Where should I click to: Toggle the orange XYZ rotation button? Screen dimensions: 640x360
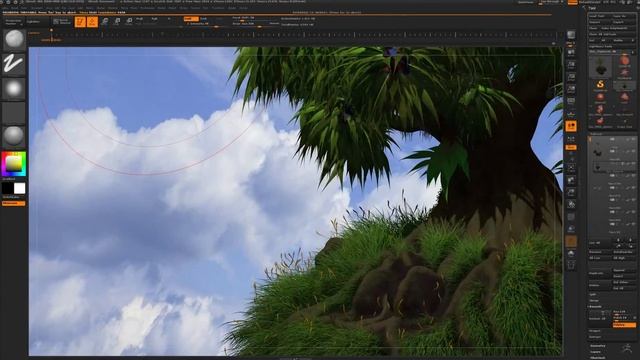(x=571, y=147)
